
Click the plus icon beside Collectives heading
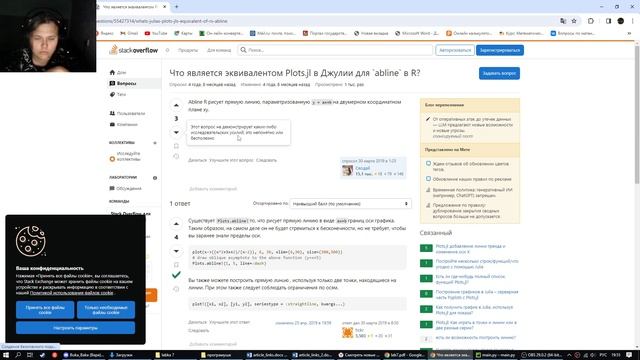pos(155,143)
